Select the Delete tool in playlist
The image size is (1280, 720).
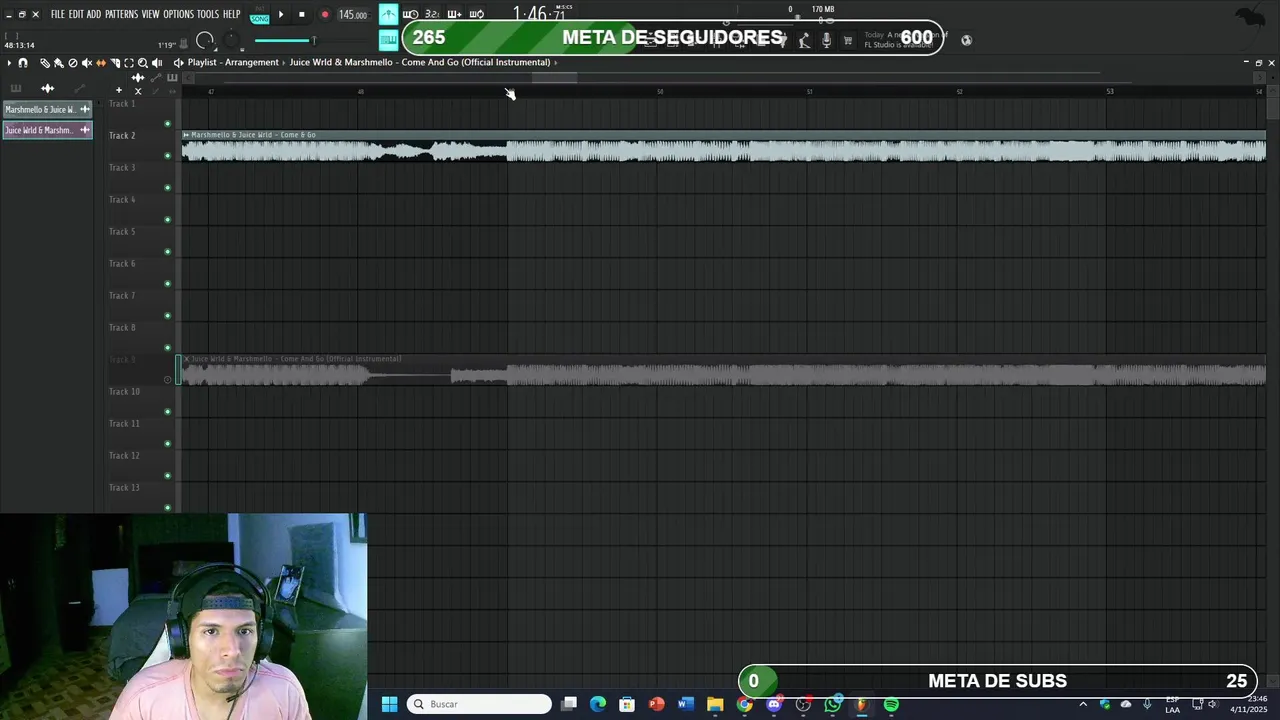[x=73, y=63]
